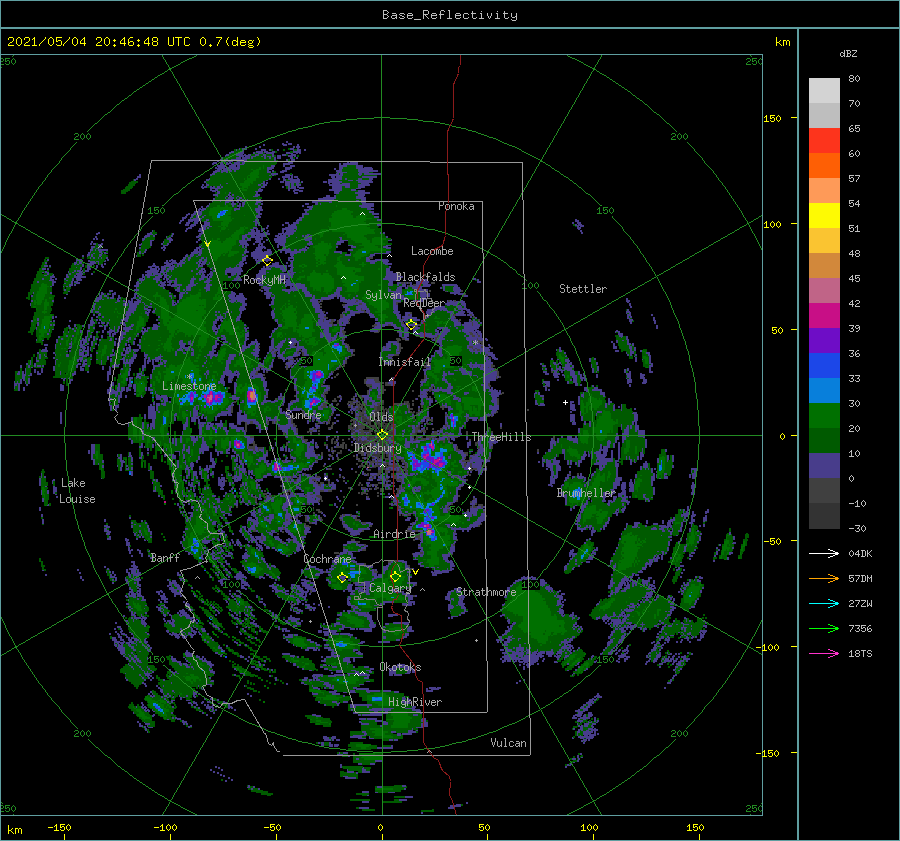Pick the yellow swatch between 54 and 51 dBZ
Screen dimensions: 900x841
coord(824,216)
